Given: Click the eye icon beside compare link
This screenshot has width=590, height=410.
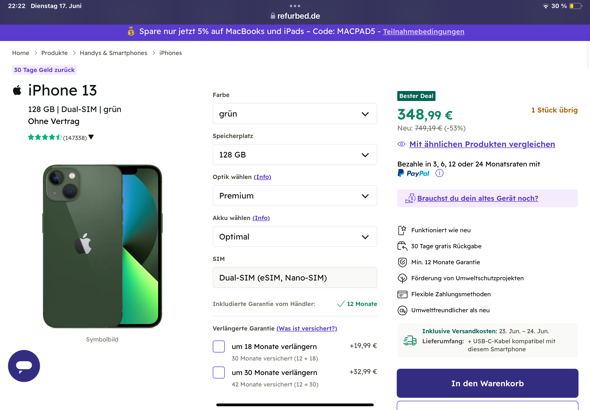Looking at the screenshot, I should point(401,144).
